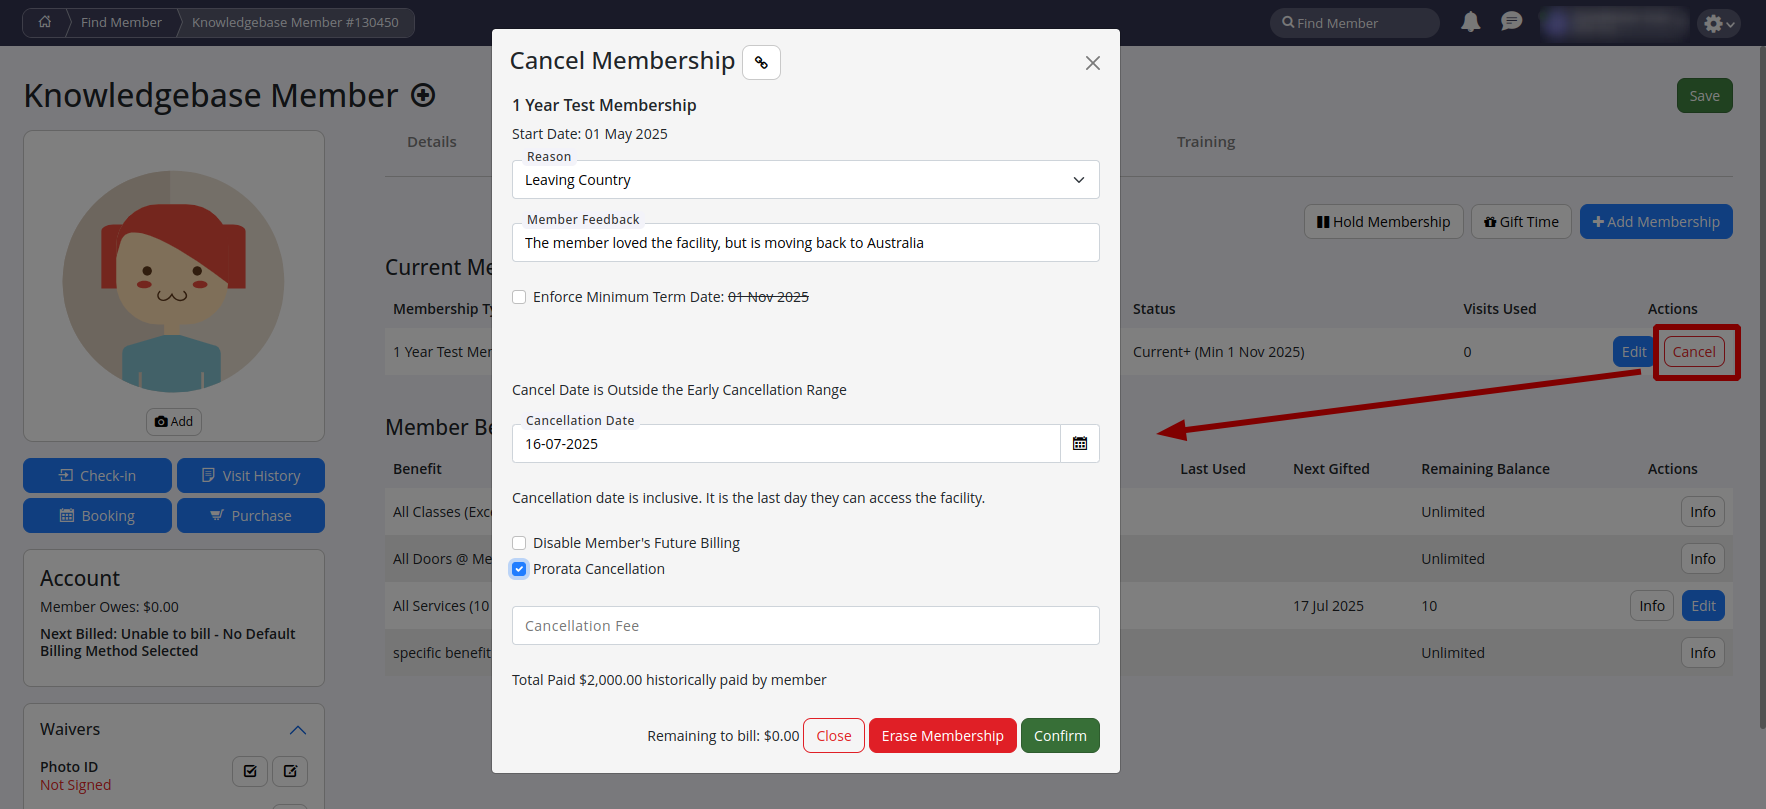Collapse the Waivers section chevron
This screenshot has width=1766, height=809.
(x=297, y=730)
